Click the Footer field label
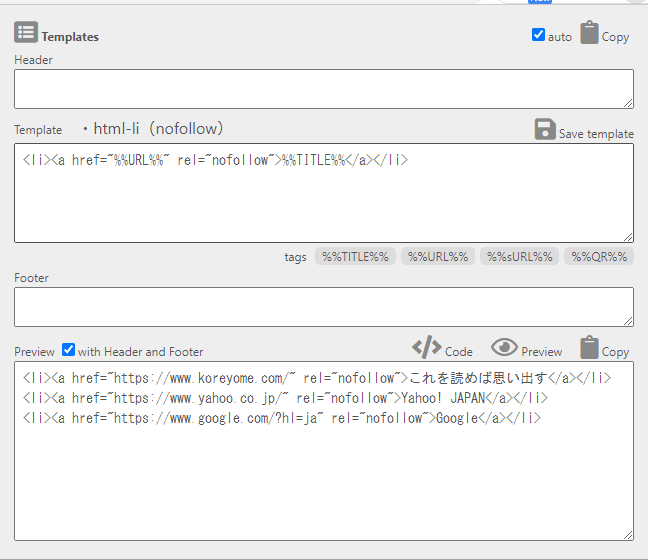 point(31,278)
